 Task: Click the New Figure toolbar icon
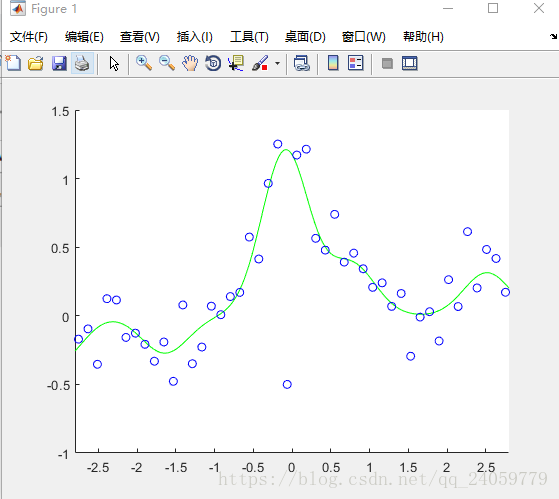click(13, 63)
